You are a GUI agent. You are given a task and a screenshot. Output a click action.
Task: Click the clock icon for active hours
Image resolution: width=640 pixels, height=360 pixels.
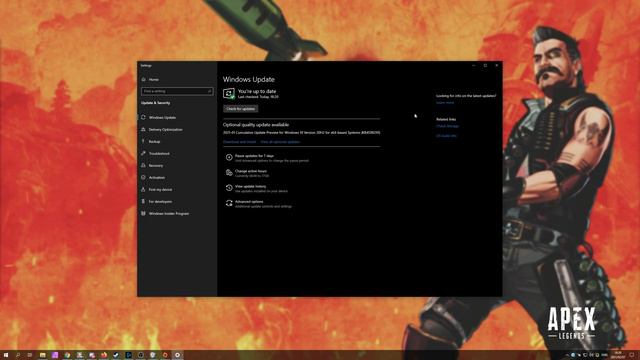tap(229, 173)
